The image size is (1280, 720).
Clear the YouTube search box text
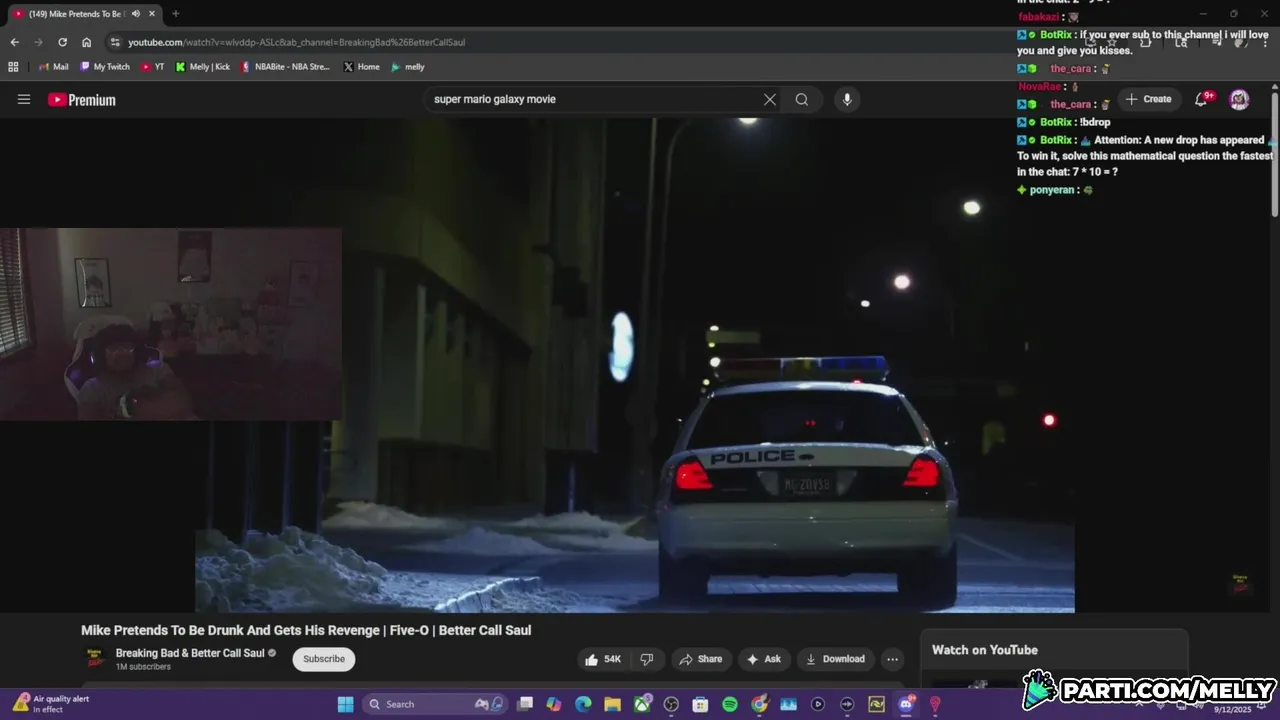pos(770,99)
